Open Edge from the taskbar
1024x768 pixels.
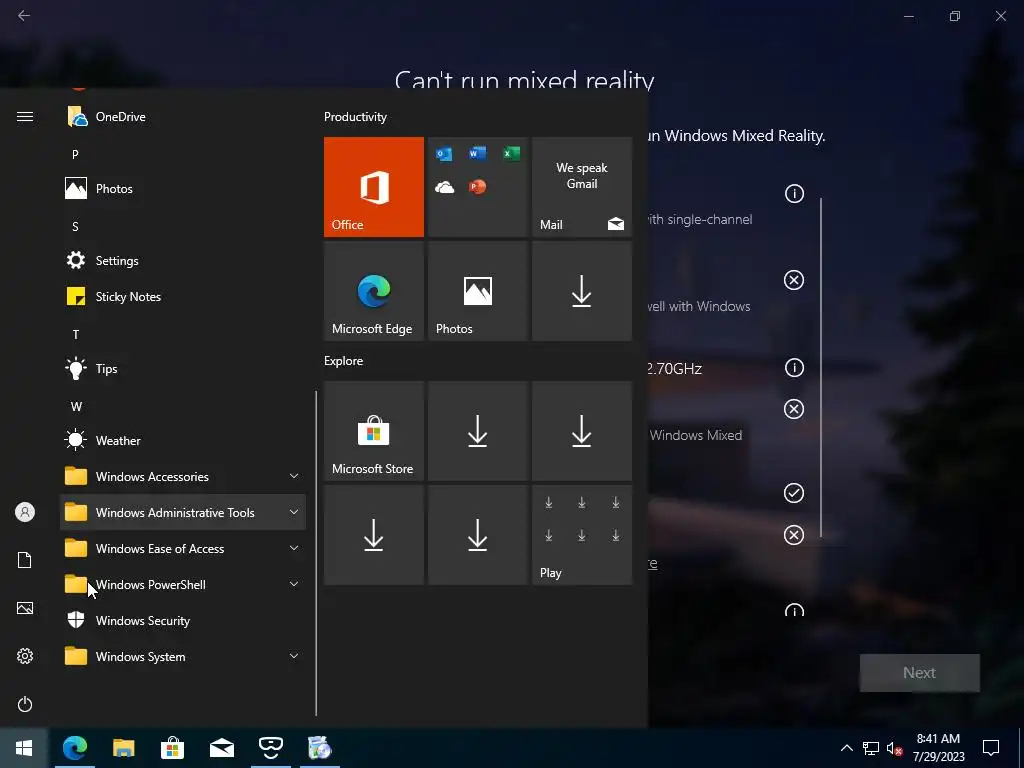(x=74, y=748)
